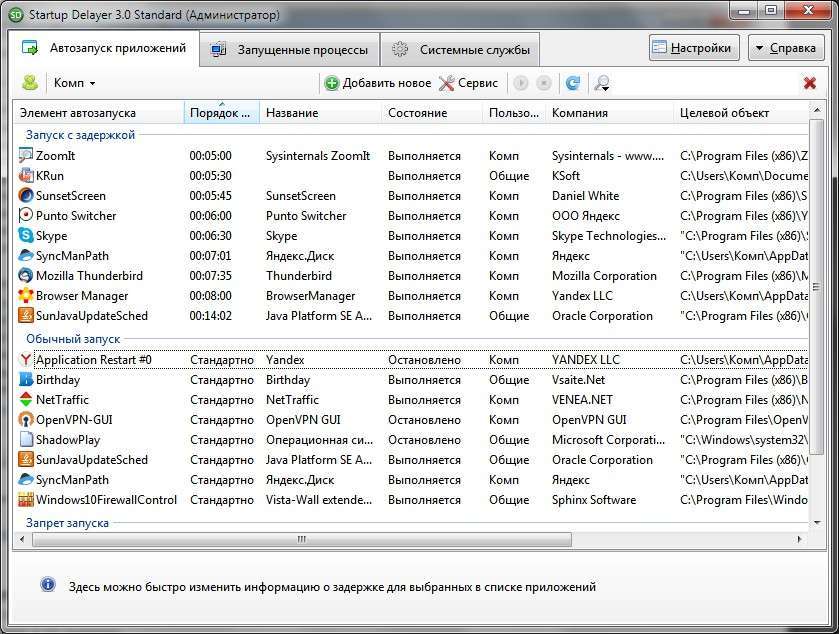
Task: Switch to Системные службы tab
Action: 460,50
